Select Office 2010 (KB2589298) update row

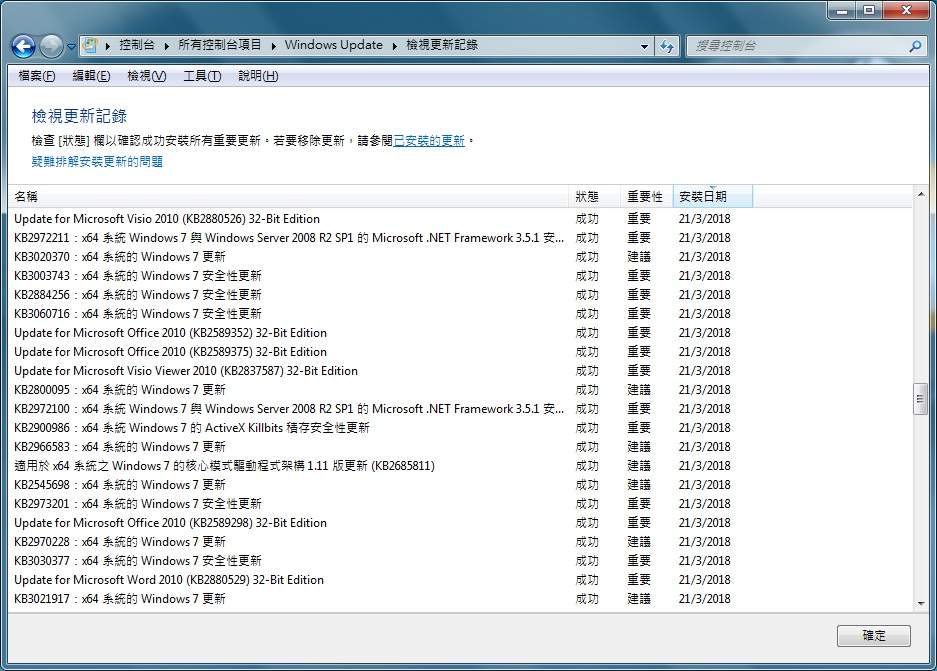460,523
